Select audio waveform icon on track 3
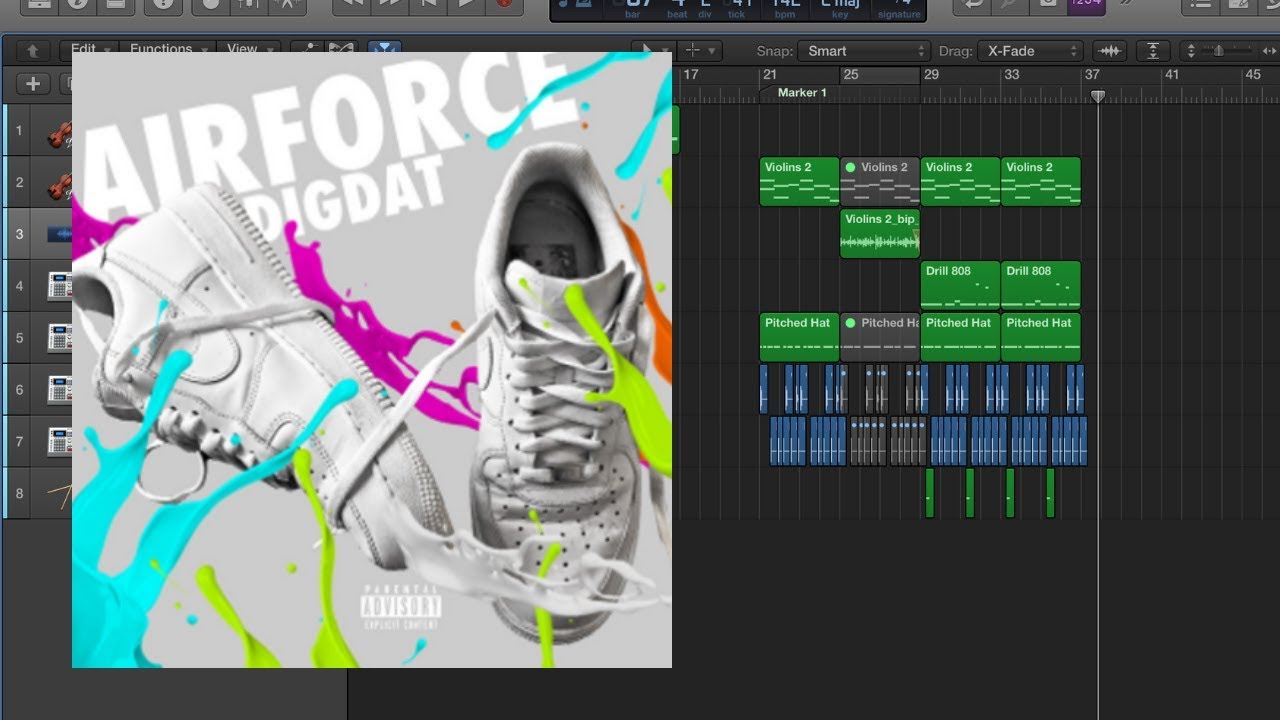Viewport: 1280px width, 720px height. [x=59, y=235]
